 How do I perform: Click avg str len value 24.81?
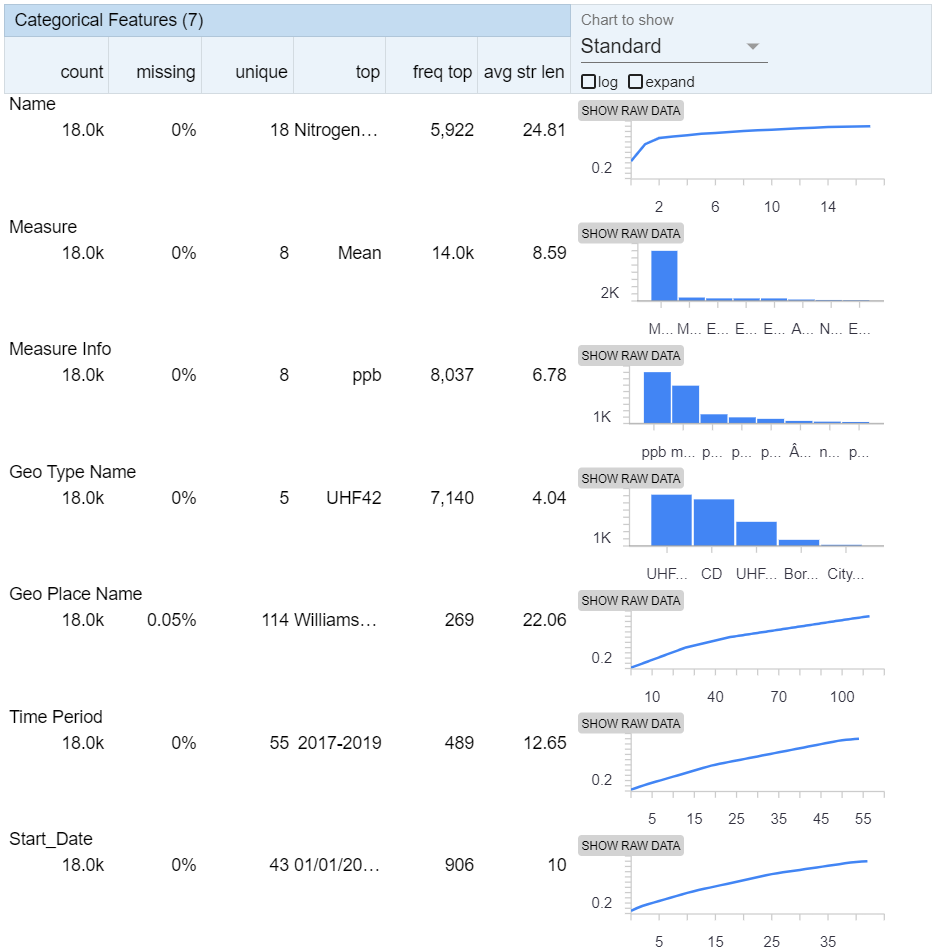544,130
